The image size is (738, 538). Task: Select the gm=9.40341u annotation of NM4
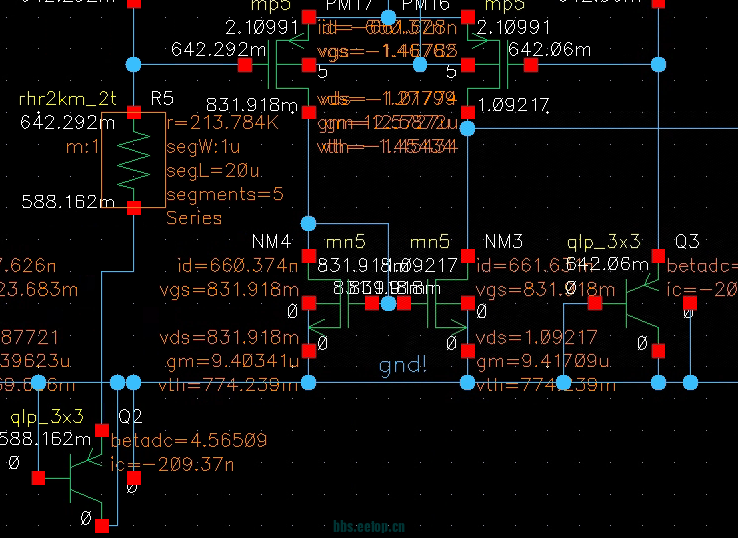233,361
